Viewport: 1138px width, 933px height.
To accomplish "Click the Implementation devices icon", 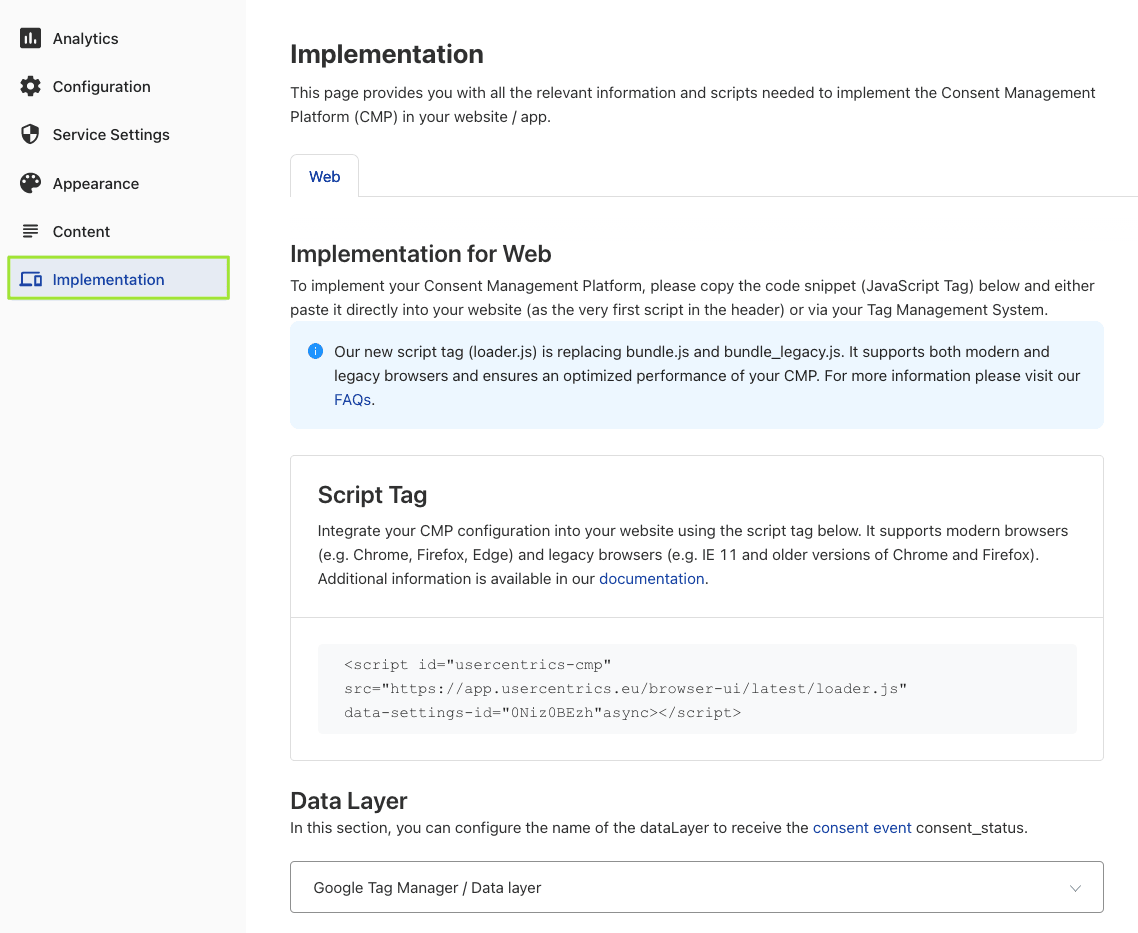I will click(x=30, y=280).
